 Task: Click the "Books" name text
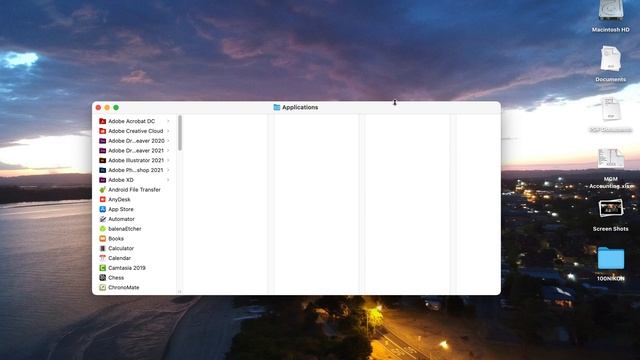pos(116,239)
